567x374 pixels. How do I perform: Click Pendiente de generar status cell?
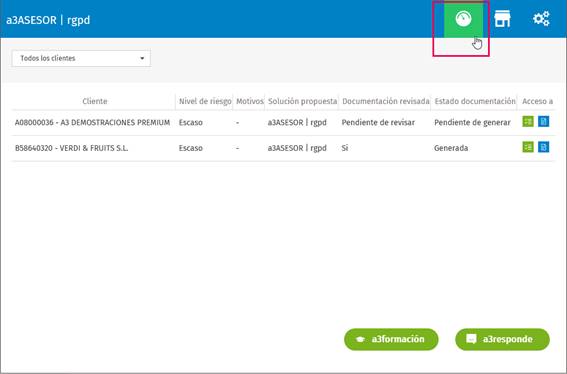(472, 123)
